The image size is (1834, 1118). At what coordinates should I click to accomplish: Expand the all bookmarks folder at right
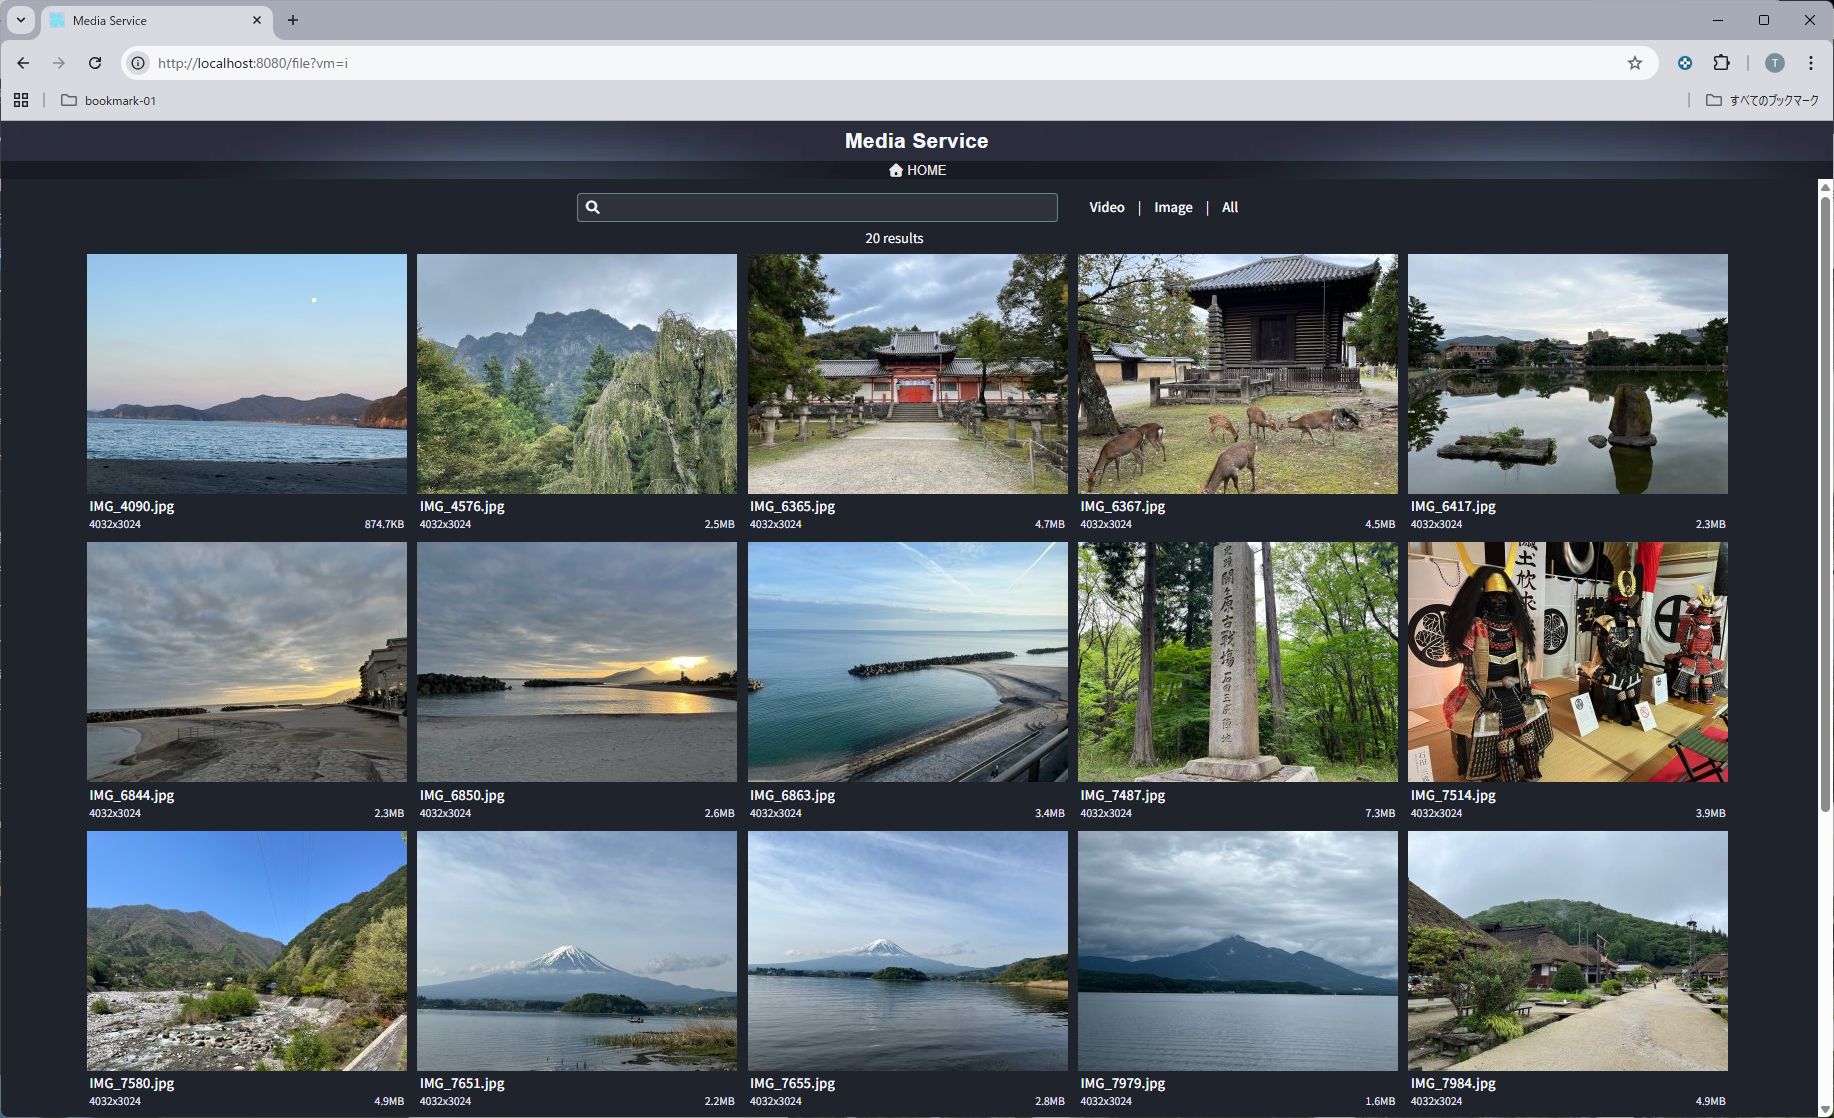pyautogui.click(x=1762, y=100)
